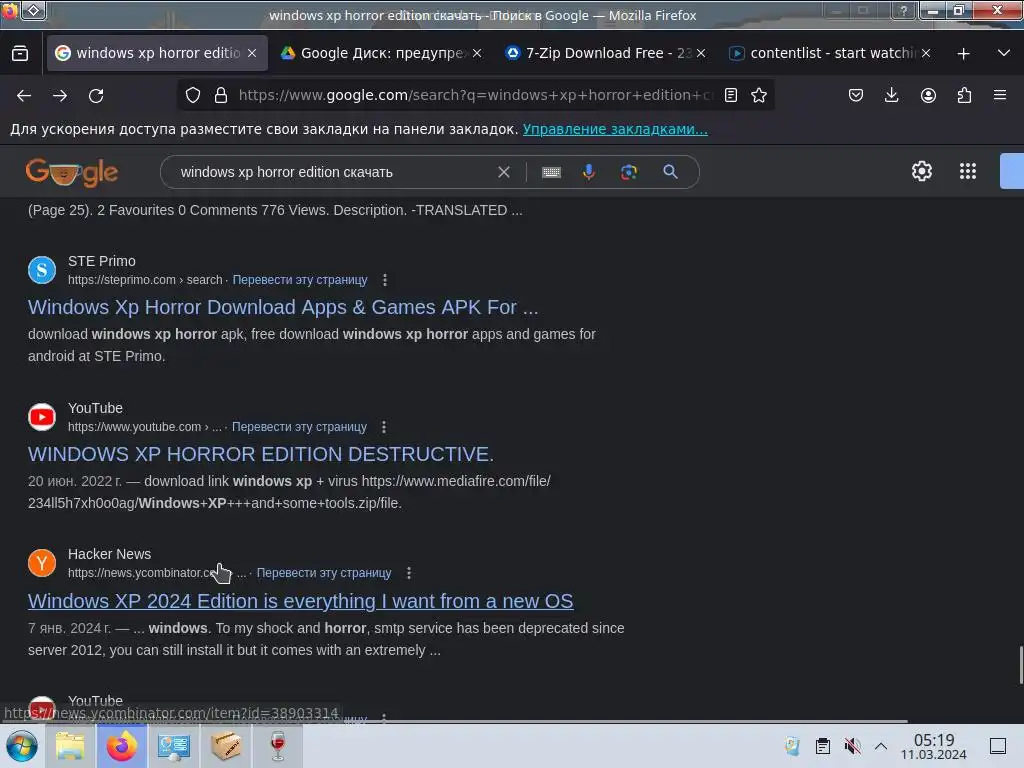Open the Firefox hamburger menu
Screen dimensions: 1024x768
(x=1000, y=95)
